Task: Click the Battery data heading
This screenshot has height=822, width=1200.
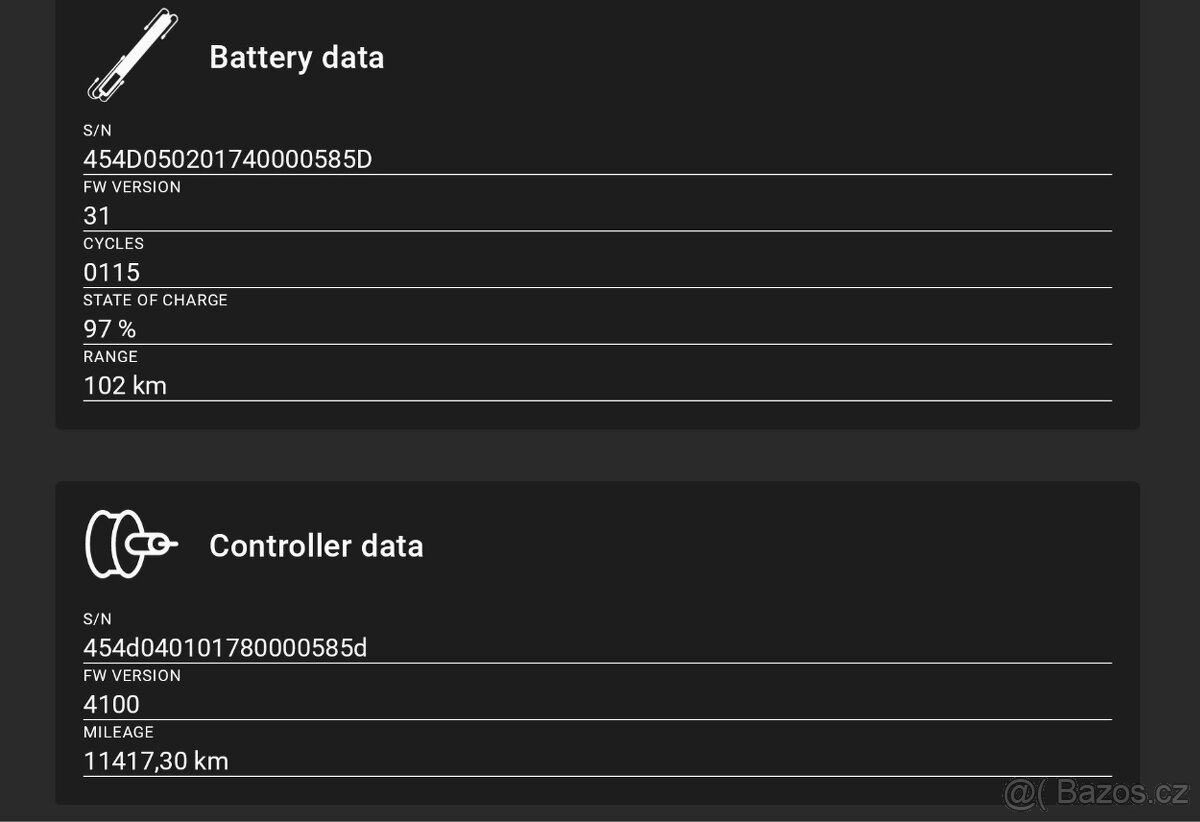Action: (x=296, y=57)
